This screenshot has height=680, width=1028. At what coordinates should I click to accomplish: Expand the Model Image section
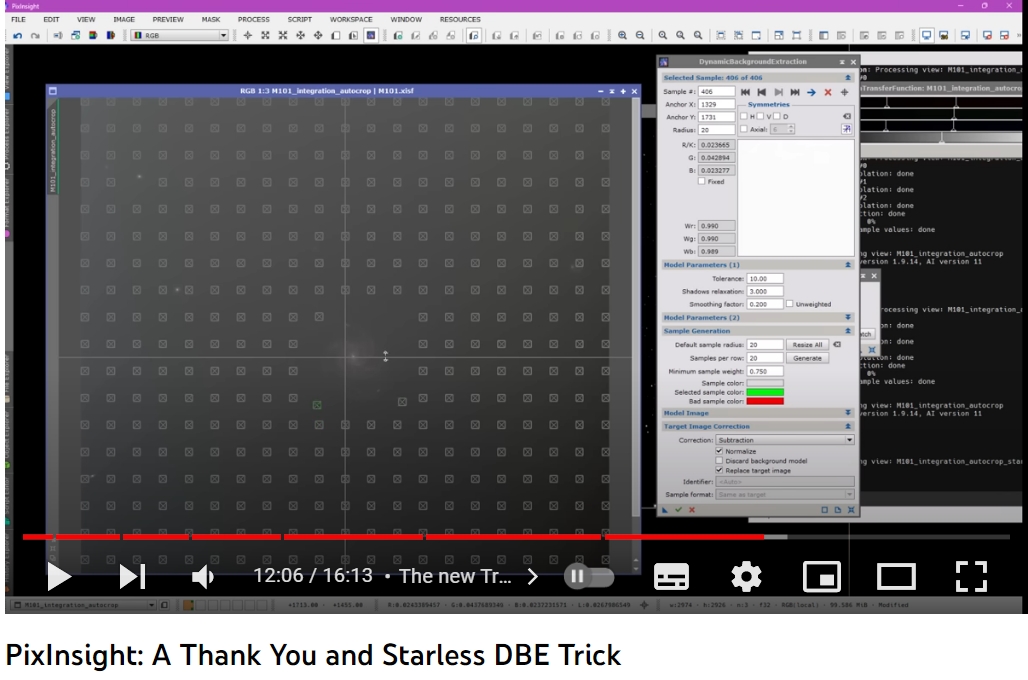point(848,413)
